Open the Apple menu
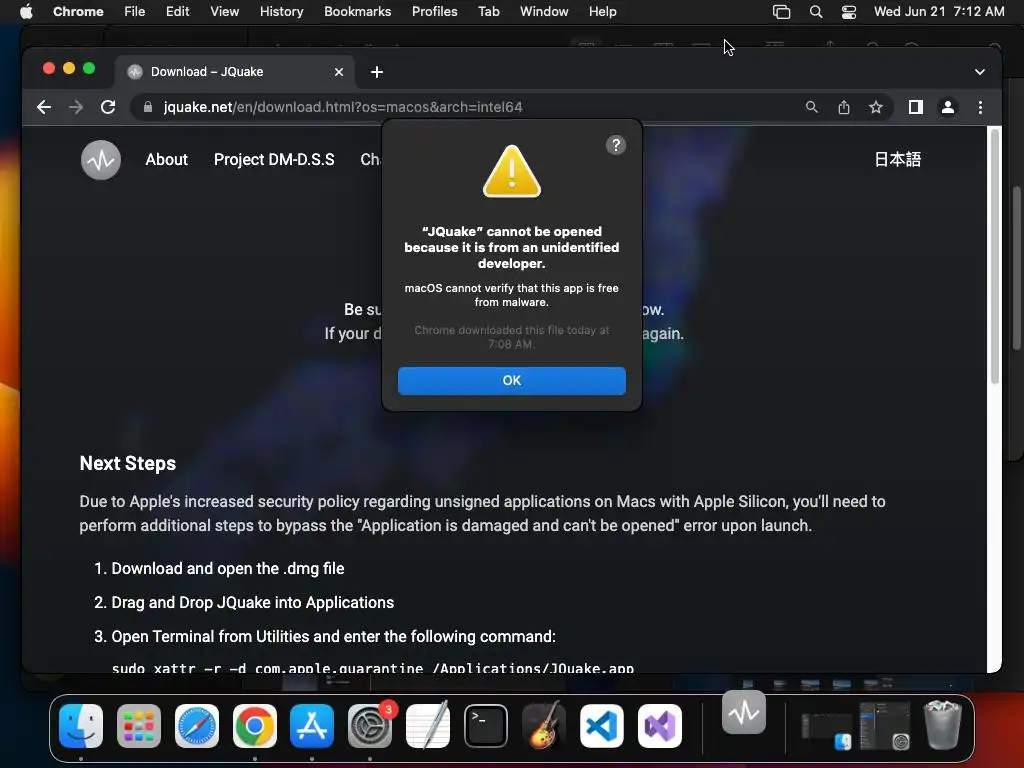 pyautogui.click(x=26, y=12)
